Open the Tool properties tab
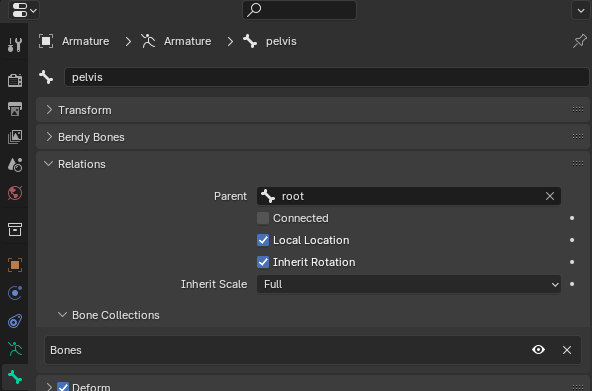 tap(15, 45)
